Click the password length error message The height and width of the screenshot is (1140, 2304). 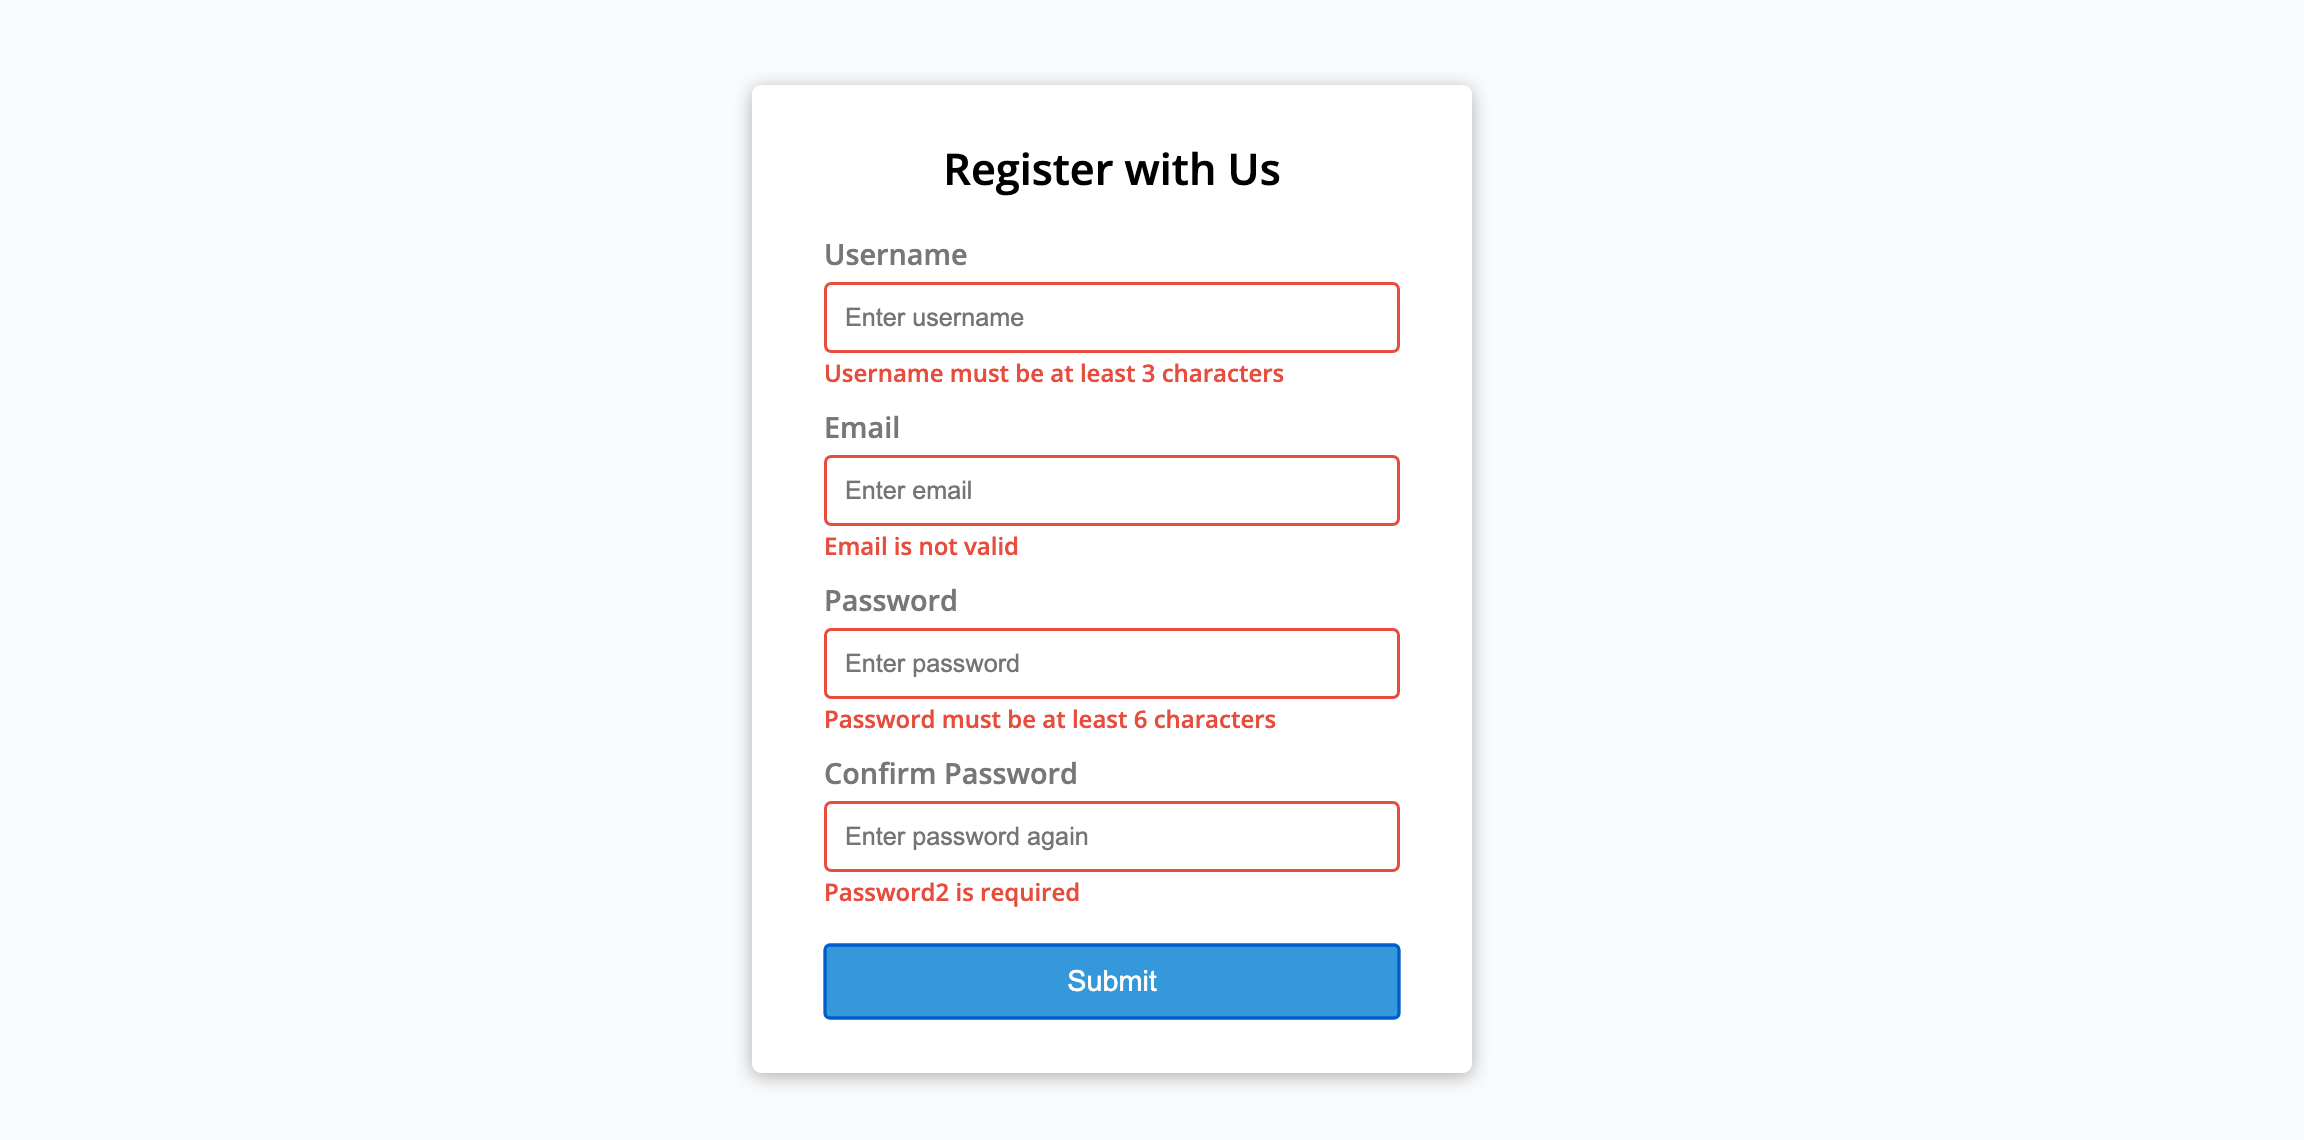click(1049, 719)
